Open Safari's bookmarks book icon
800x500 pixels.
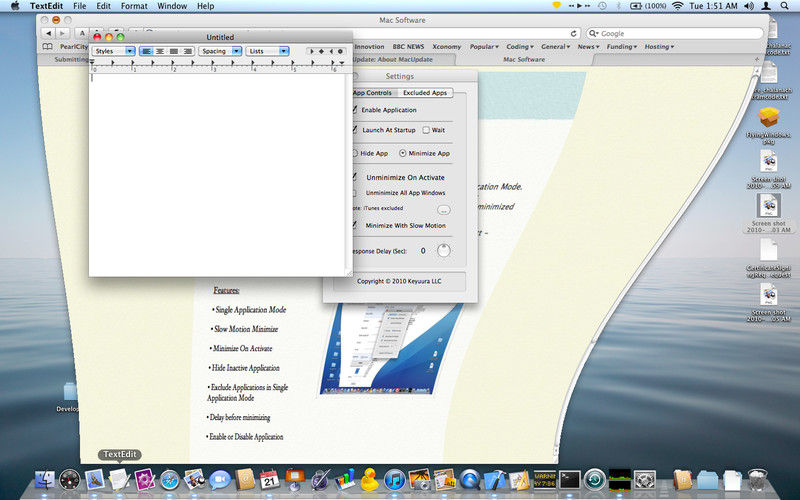tap(47, 46)
